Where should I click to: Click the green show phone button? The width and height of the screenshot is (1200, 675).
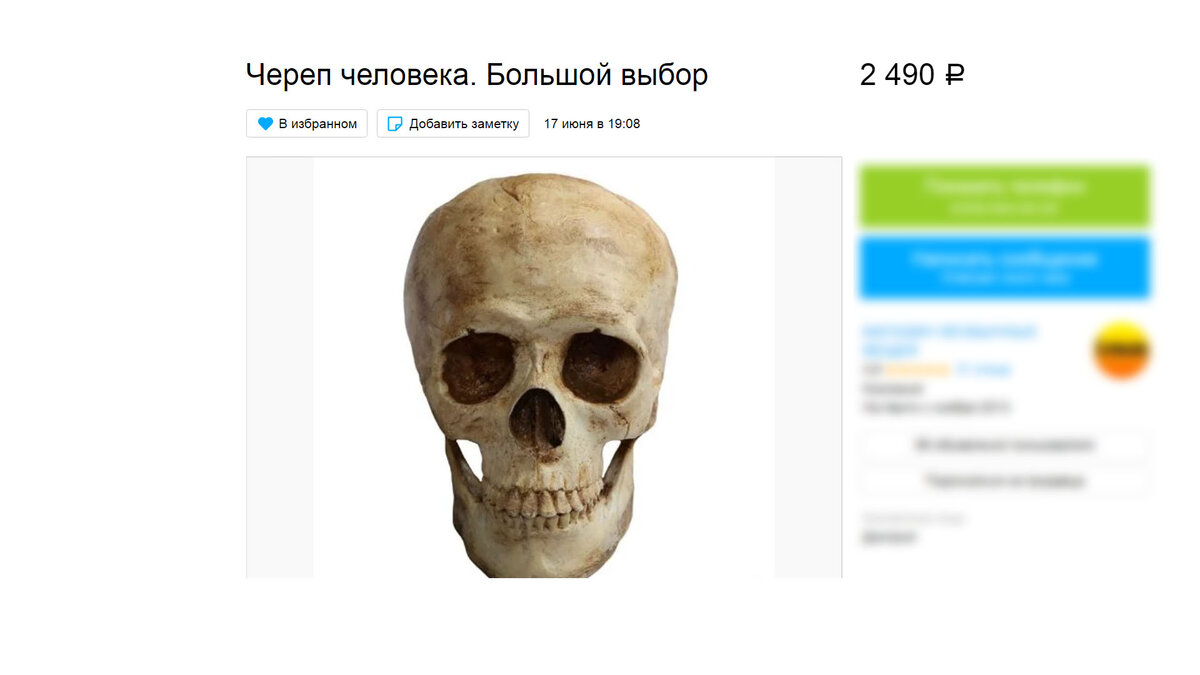(1004, 196)
